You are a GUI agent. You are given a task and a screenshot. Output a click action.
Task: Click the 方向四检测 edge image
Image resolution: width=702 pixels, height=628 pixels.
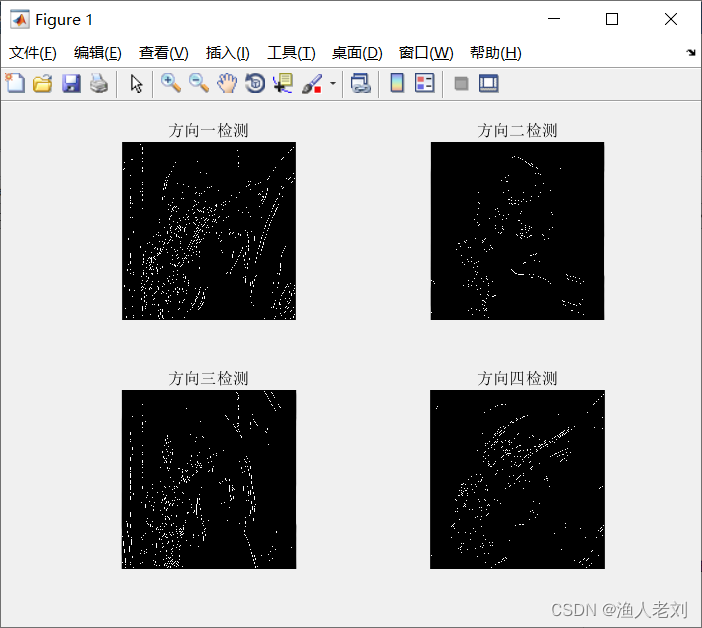[x=517, y=479]
